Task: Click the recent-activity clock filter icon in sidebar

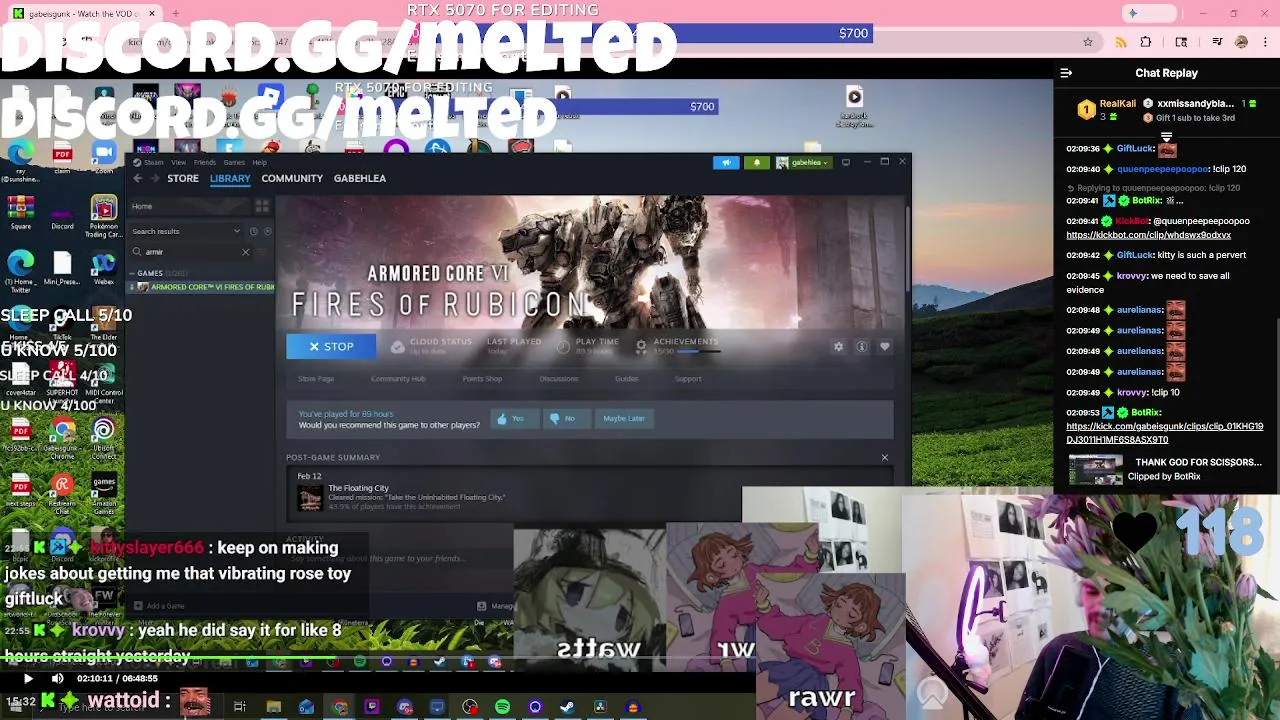Action: (x=253, y=231)
